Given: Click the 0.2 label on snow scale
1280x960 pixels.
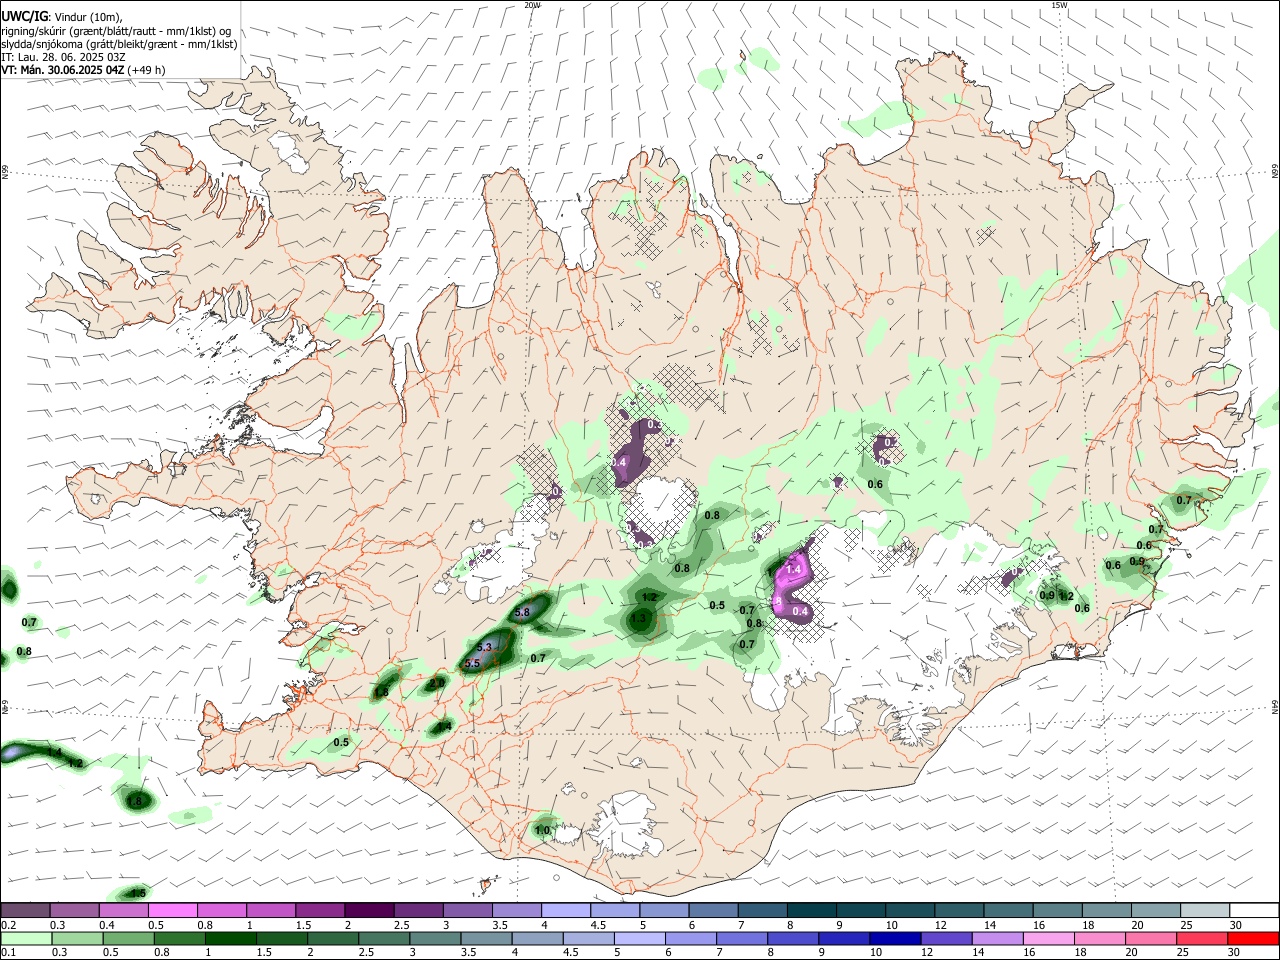Looking at the screenshot, I should click(x=9, y=925).
